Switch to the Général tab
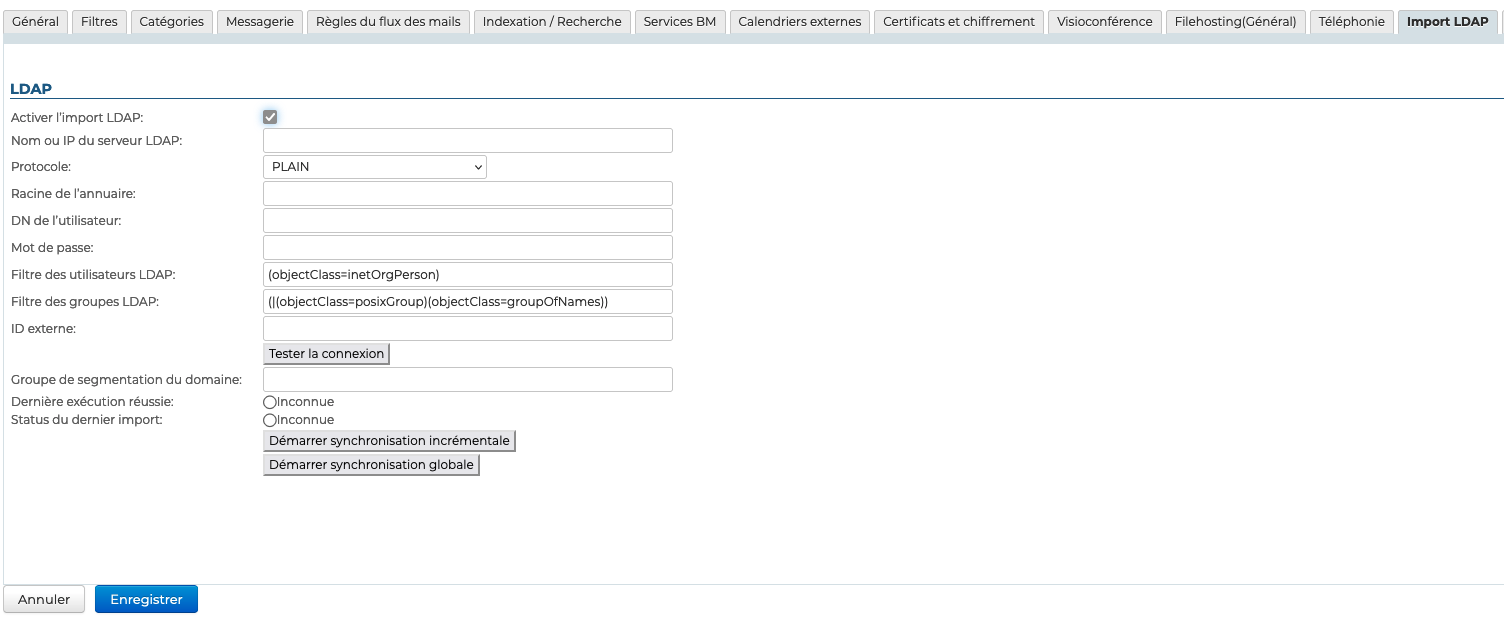Image resolution: width=1504 pixels, height=619 pixels. [35, 22]
